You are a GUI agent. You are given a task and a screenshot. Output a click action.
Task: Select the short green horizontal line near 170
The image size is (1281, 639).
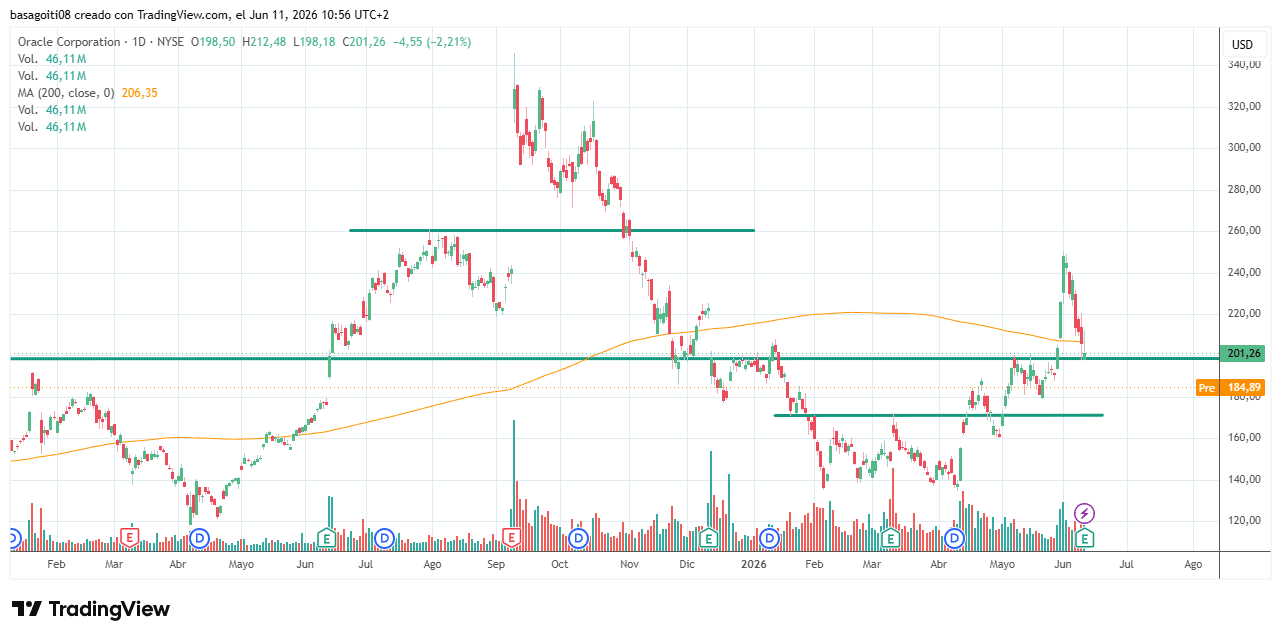(x=938, y=415)
